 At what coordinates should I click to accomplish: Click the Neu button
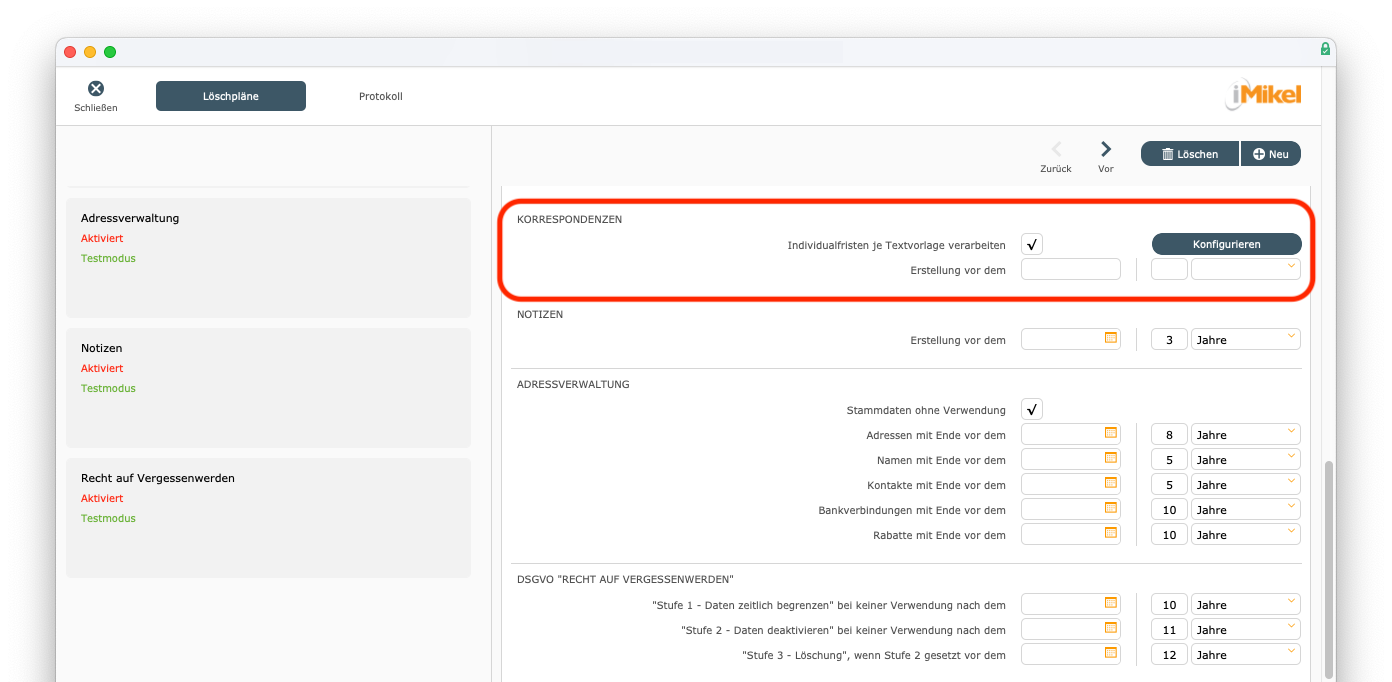(x=1270, y=154)
